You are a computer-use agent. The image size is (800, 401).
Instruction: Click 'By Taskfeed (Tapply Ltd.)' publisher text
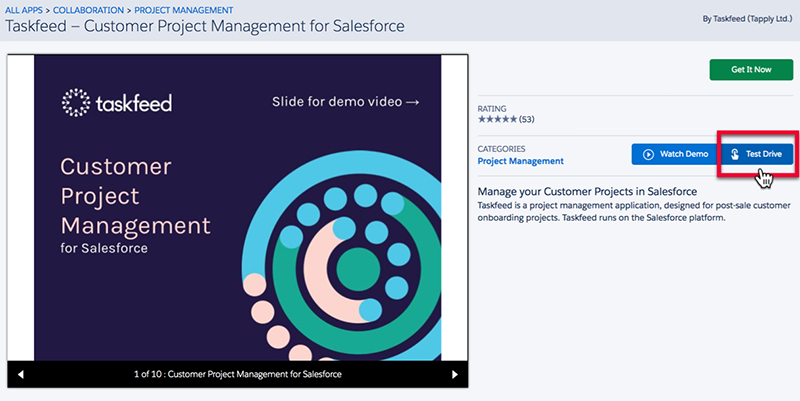747,19
